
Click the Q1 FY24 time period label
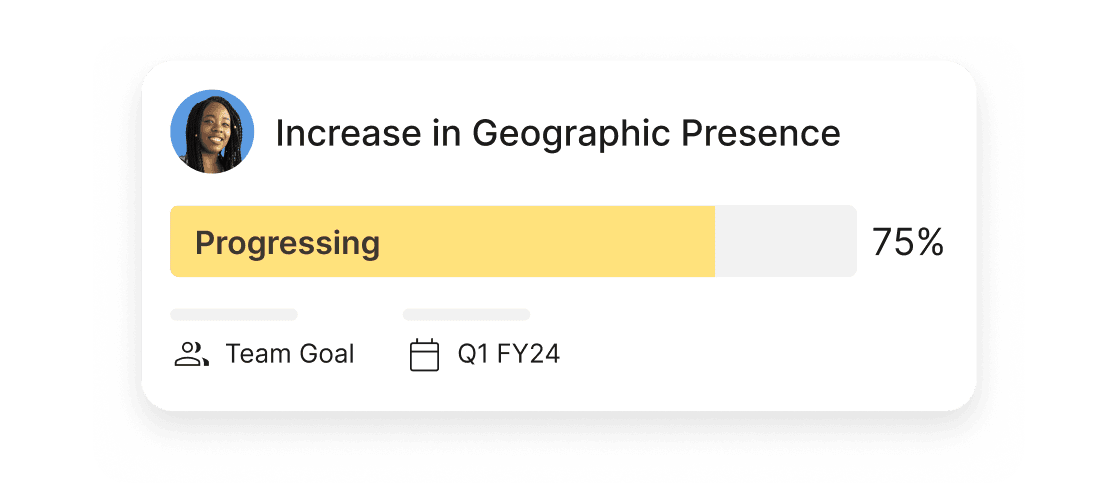tap(508, 354)
